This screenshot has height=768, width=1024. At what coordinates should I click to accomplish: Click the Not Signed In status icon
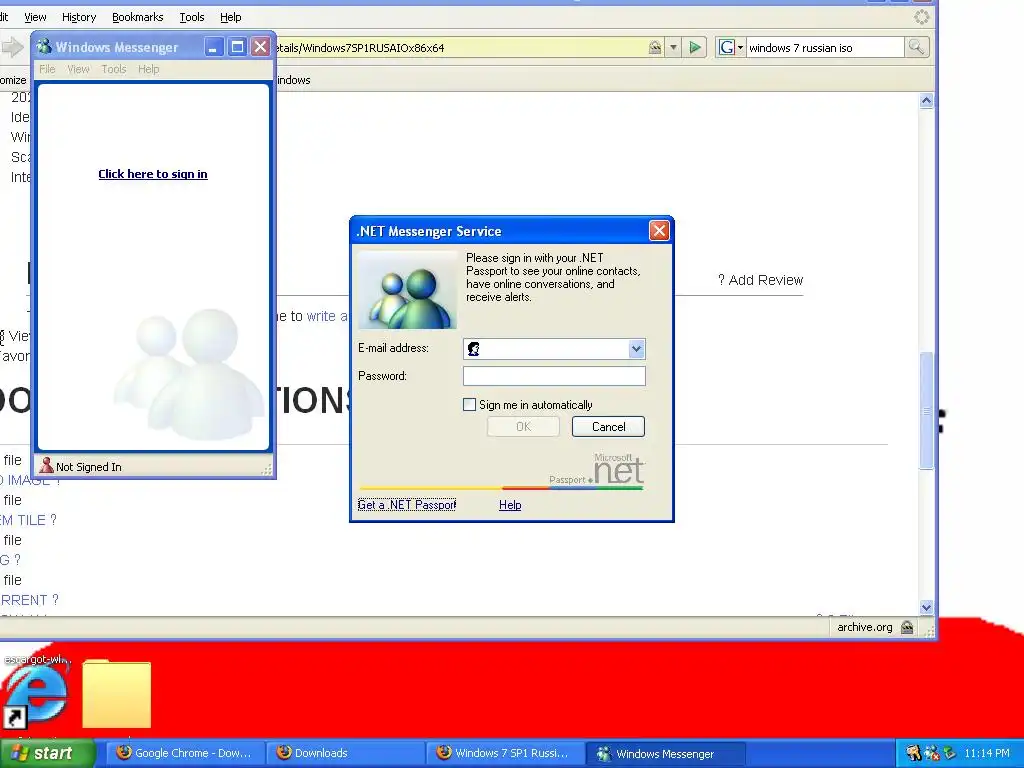(x=46, y=466)
